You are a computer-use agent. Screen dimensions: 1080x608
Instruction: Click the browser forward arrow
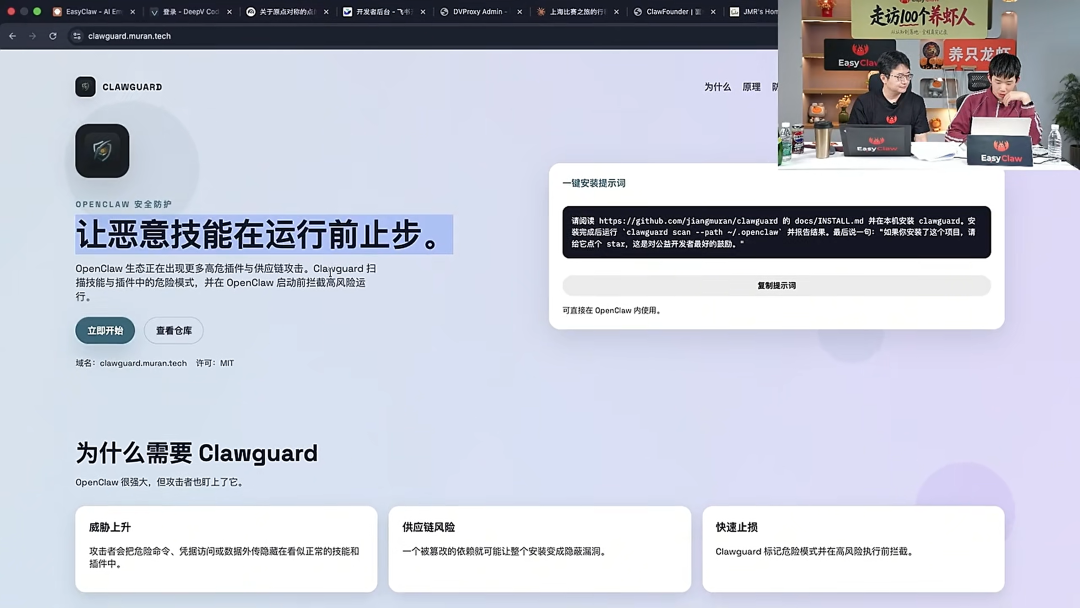pyautogui.click(x=32, y=36)
